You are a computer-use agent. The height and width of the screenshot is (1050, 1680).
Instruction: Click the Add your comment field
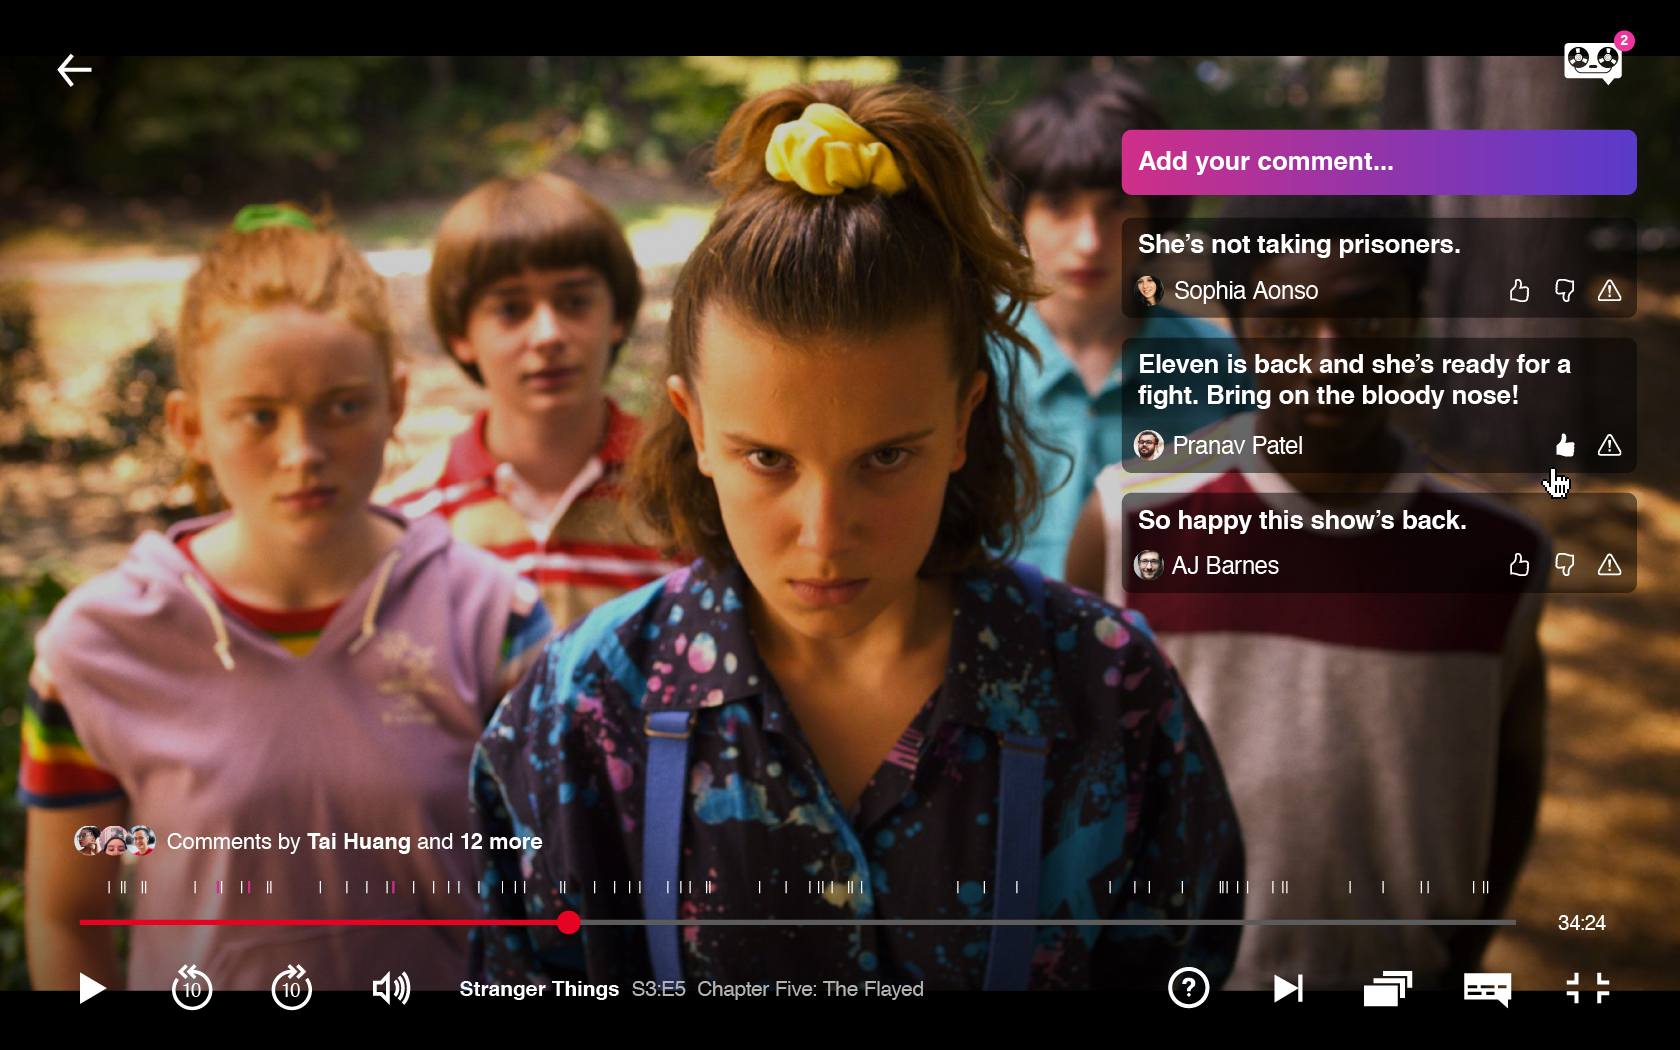coord(1379,162)
